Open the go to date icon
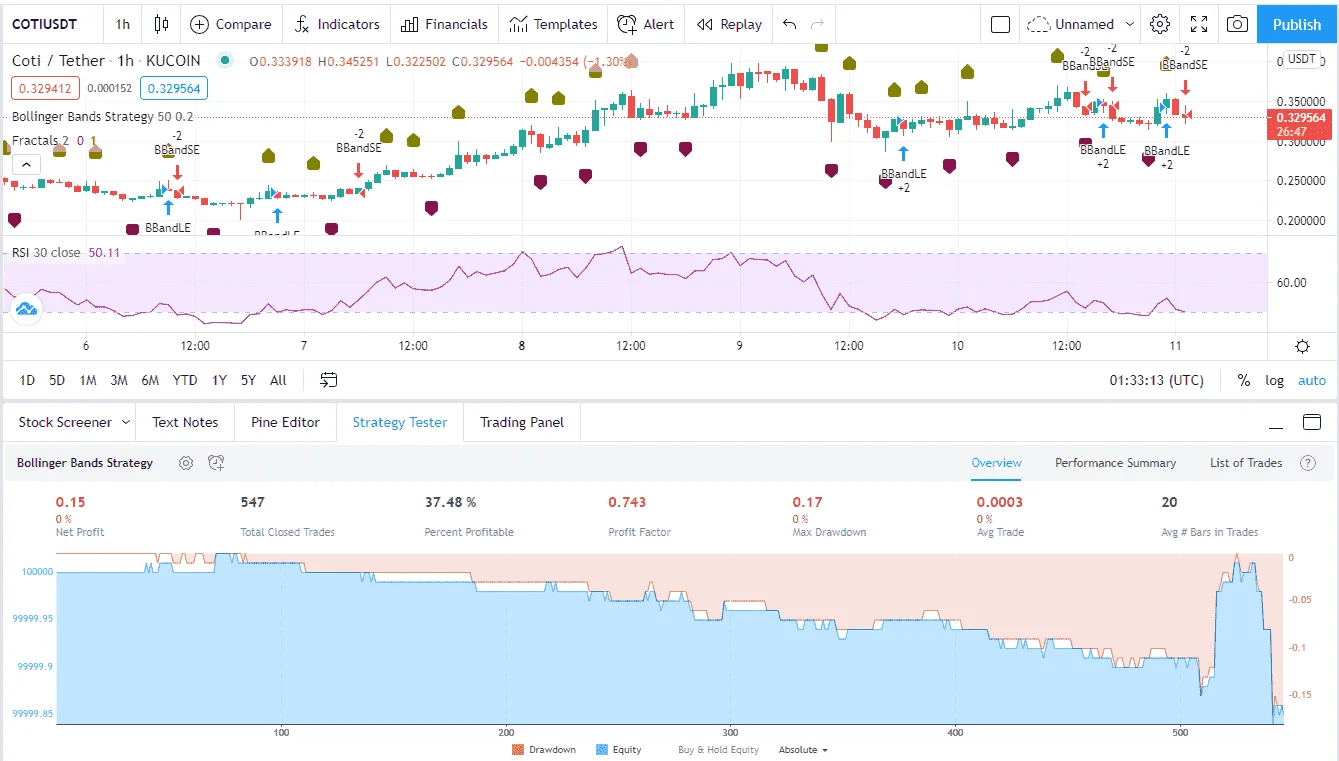 pyautogui.click(x=329, y=380)
